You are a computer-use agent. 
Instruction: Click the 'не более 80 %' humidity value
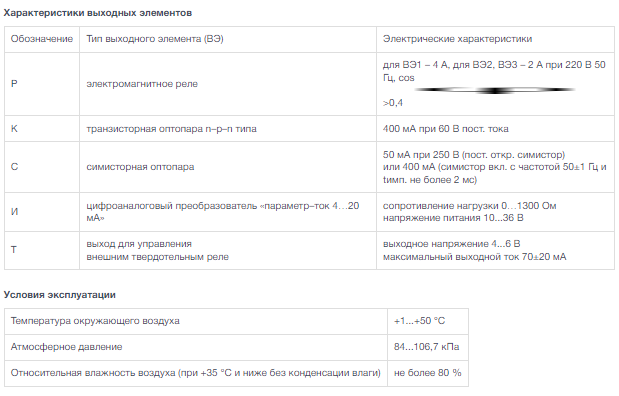428,373
